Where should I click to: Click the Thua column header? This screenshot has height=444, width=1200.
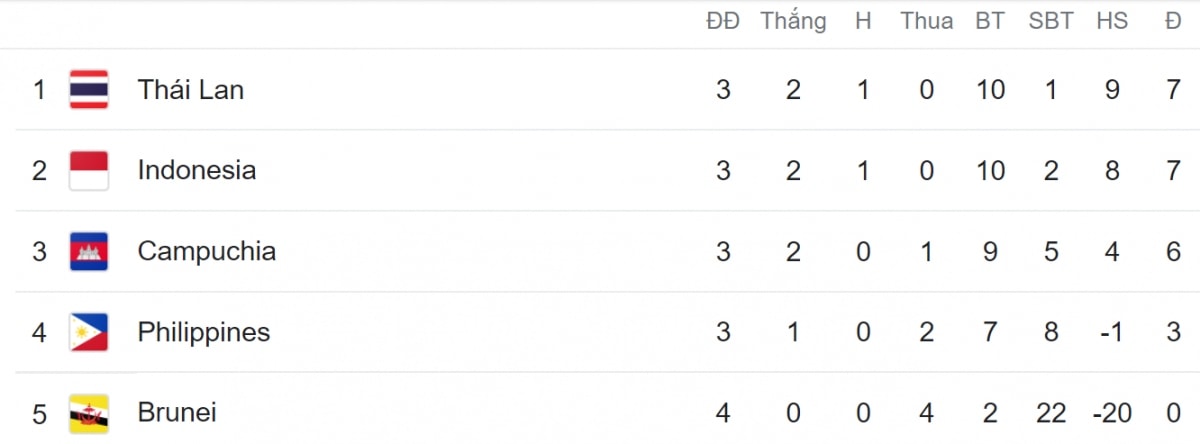click(x=926, y=21)
